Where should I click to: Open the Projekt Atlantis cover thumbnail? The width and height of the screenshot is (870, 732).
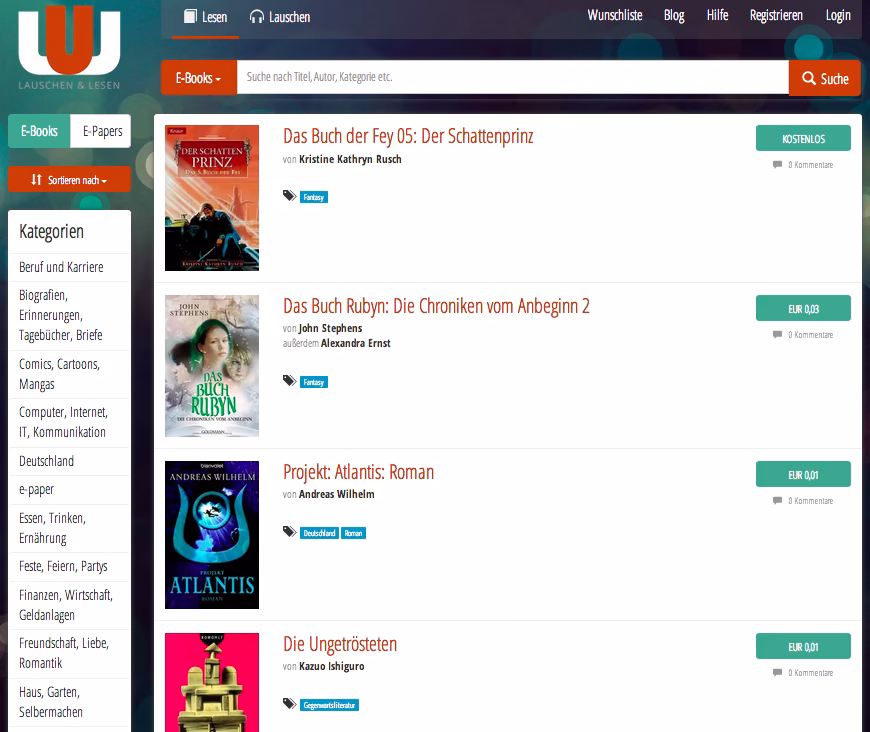pyautogui.click(x=212, y=535)
